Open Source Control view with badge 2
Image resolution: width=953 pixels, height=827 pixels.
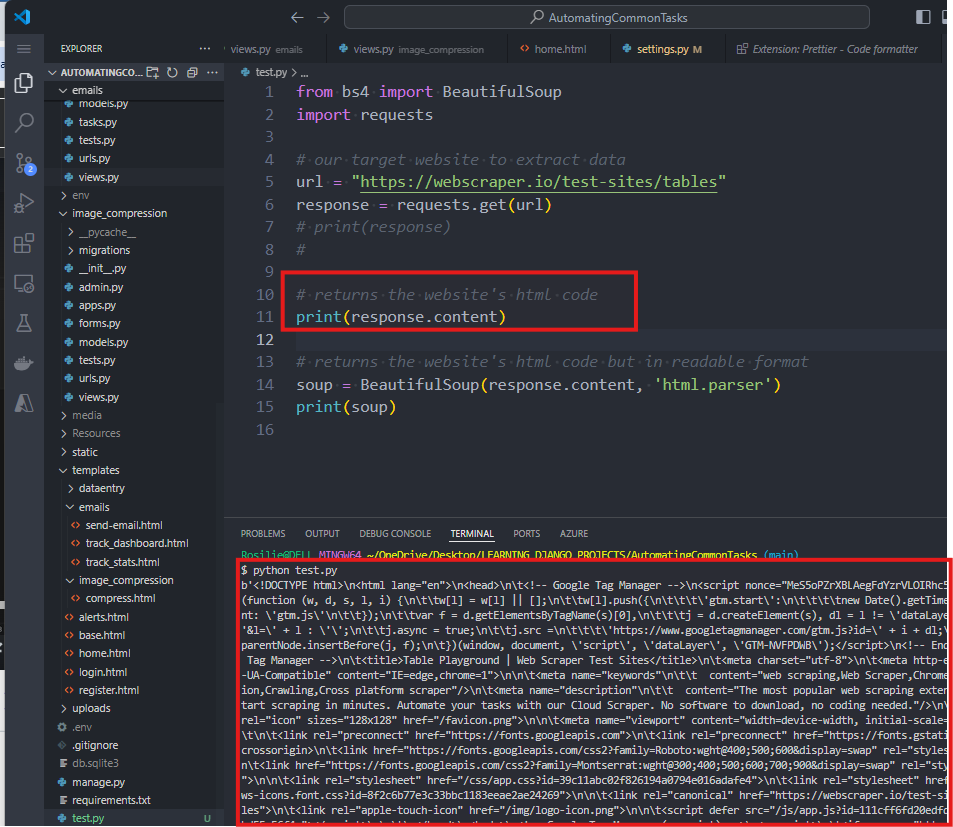coord(24,163)
